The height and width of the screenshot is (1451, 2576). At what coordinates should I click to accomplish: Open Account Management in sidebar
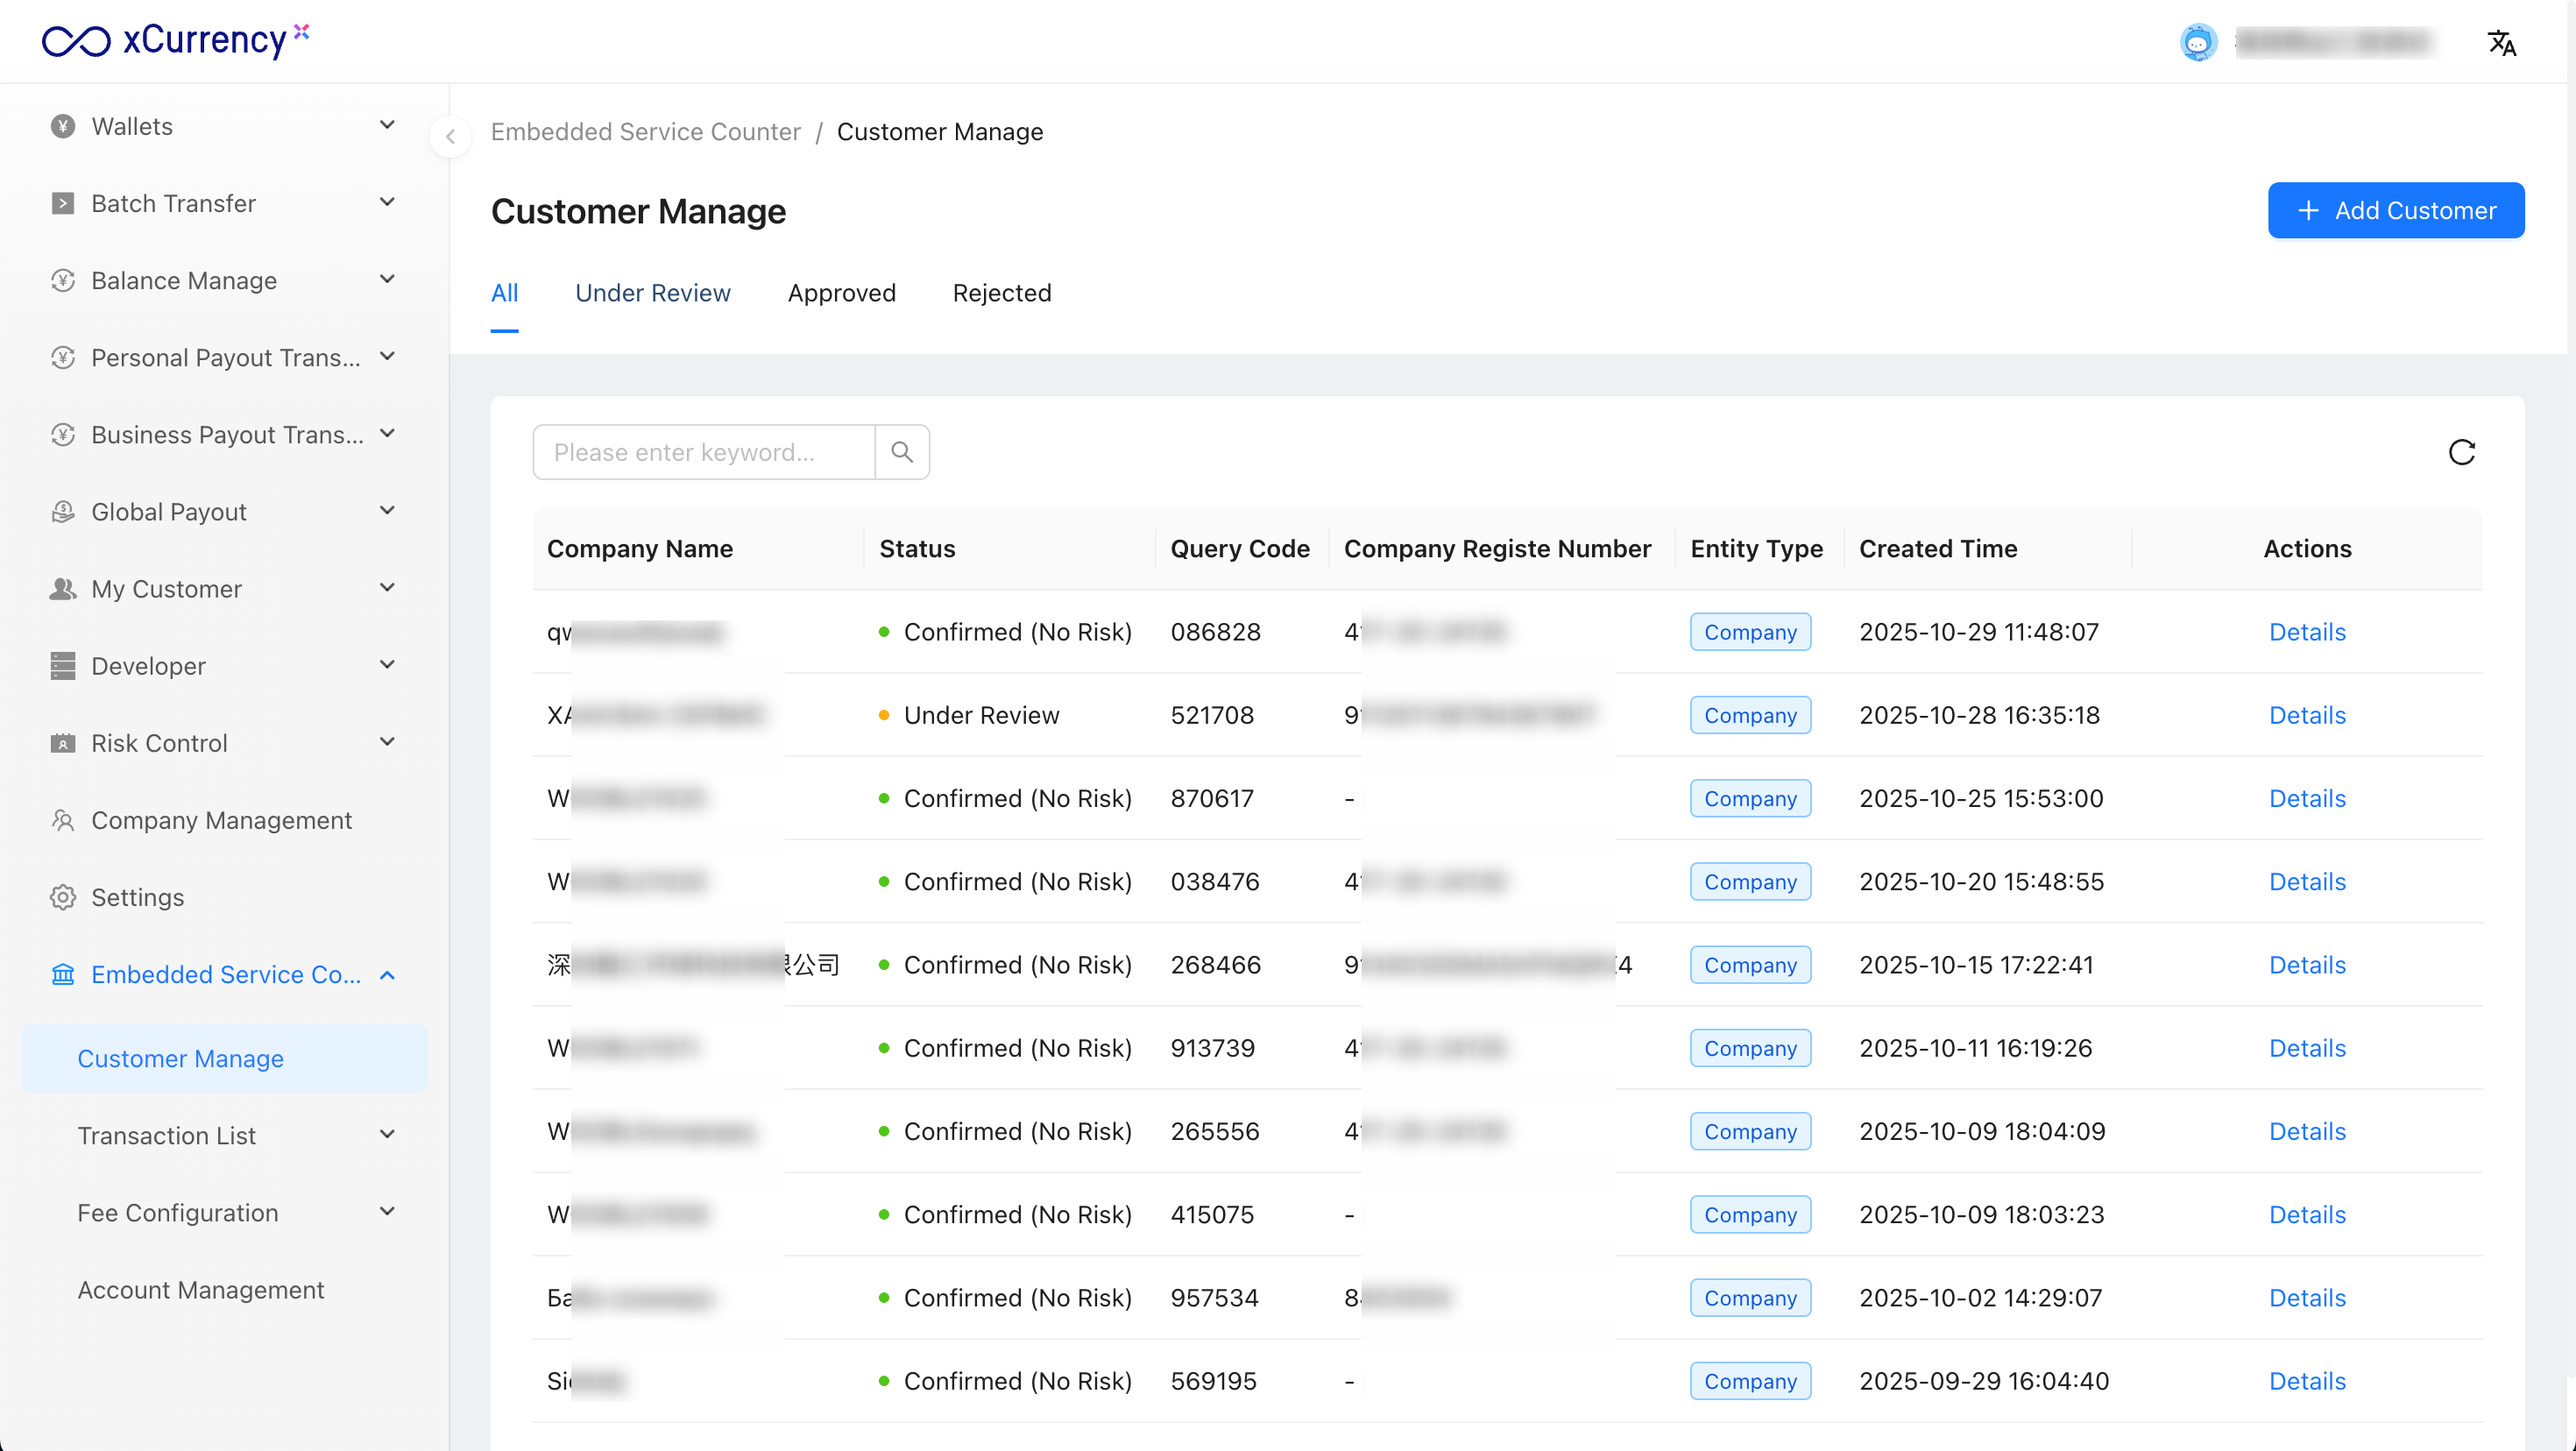pos(200,1289)
